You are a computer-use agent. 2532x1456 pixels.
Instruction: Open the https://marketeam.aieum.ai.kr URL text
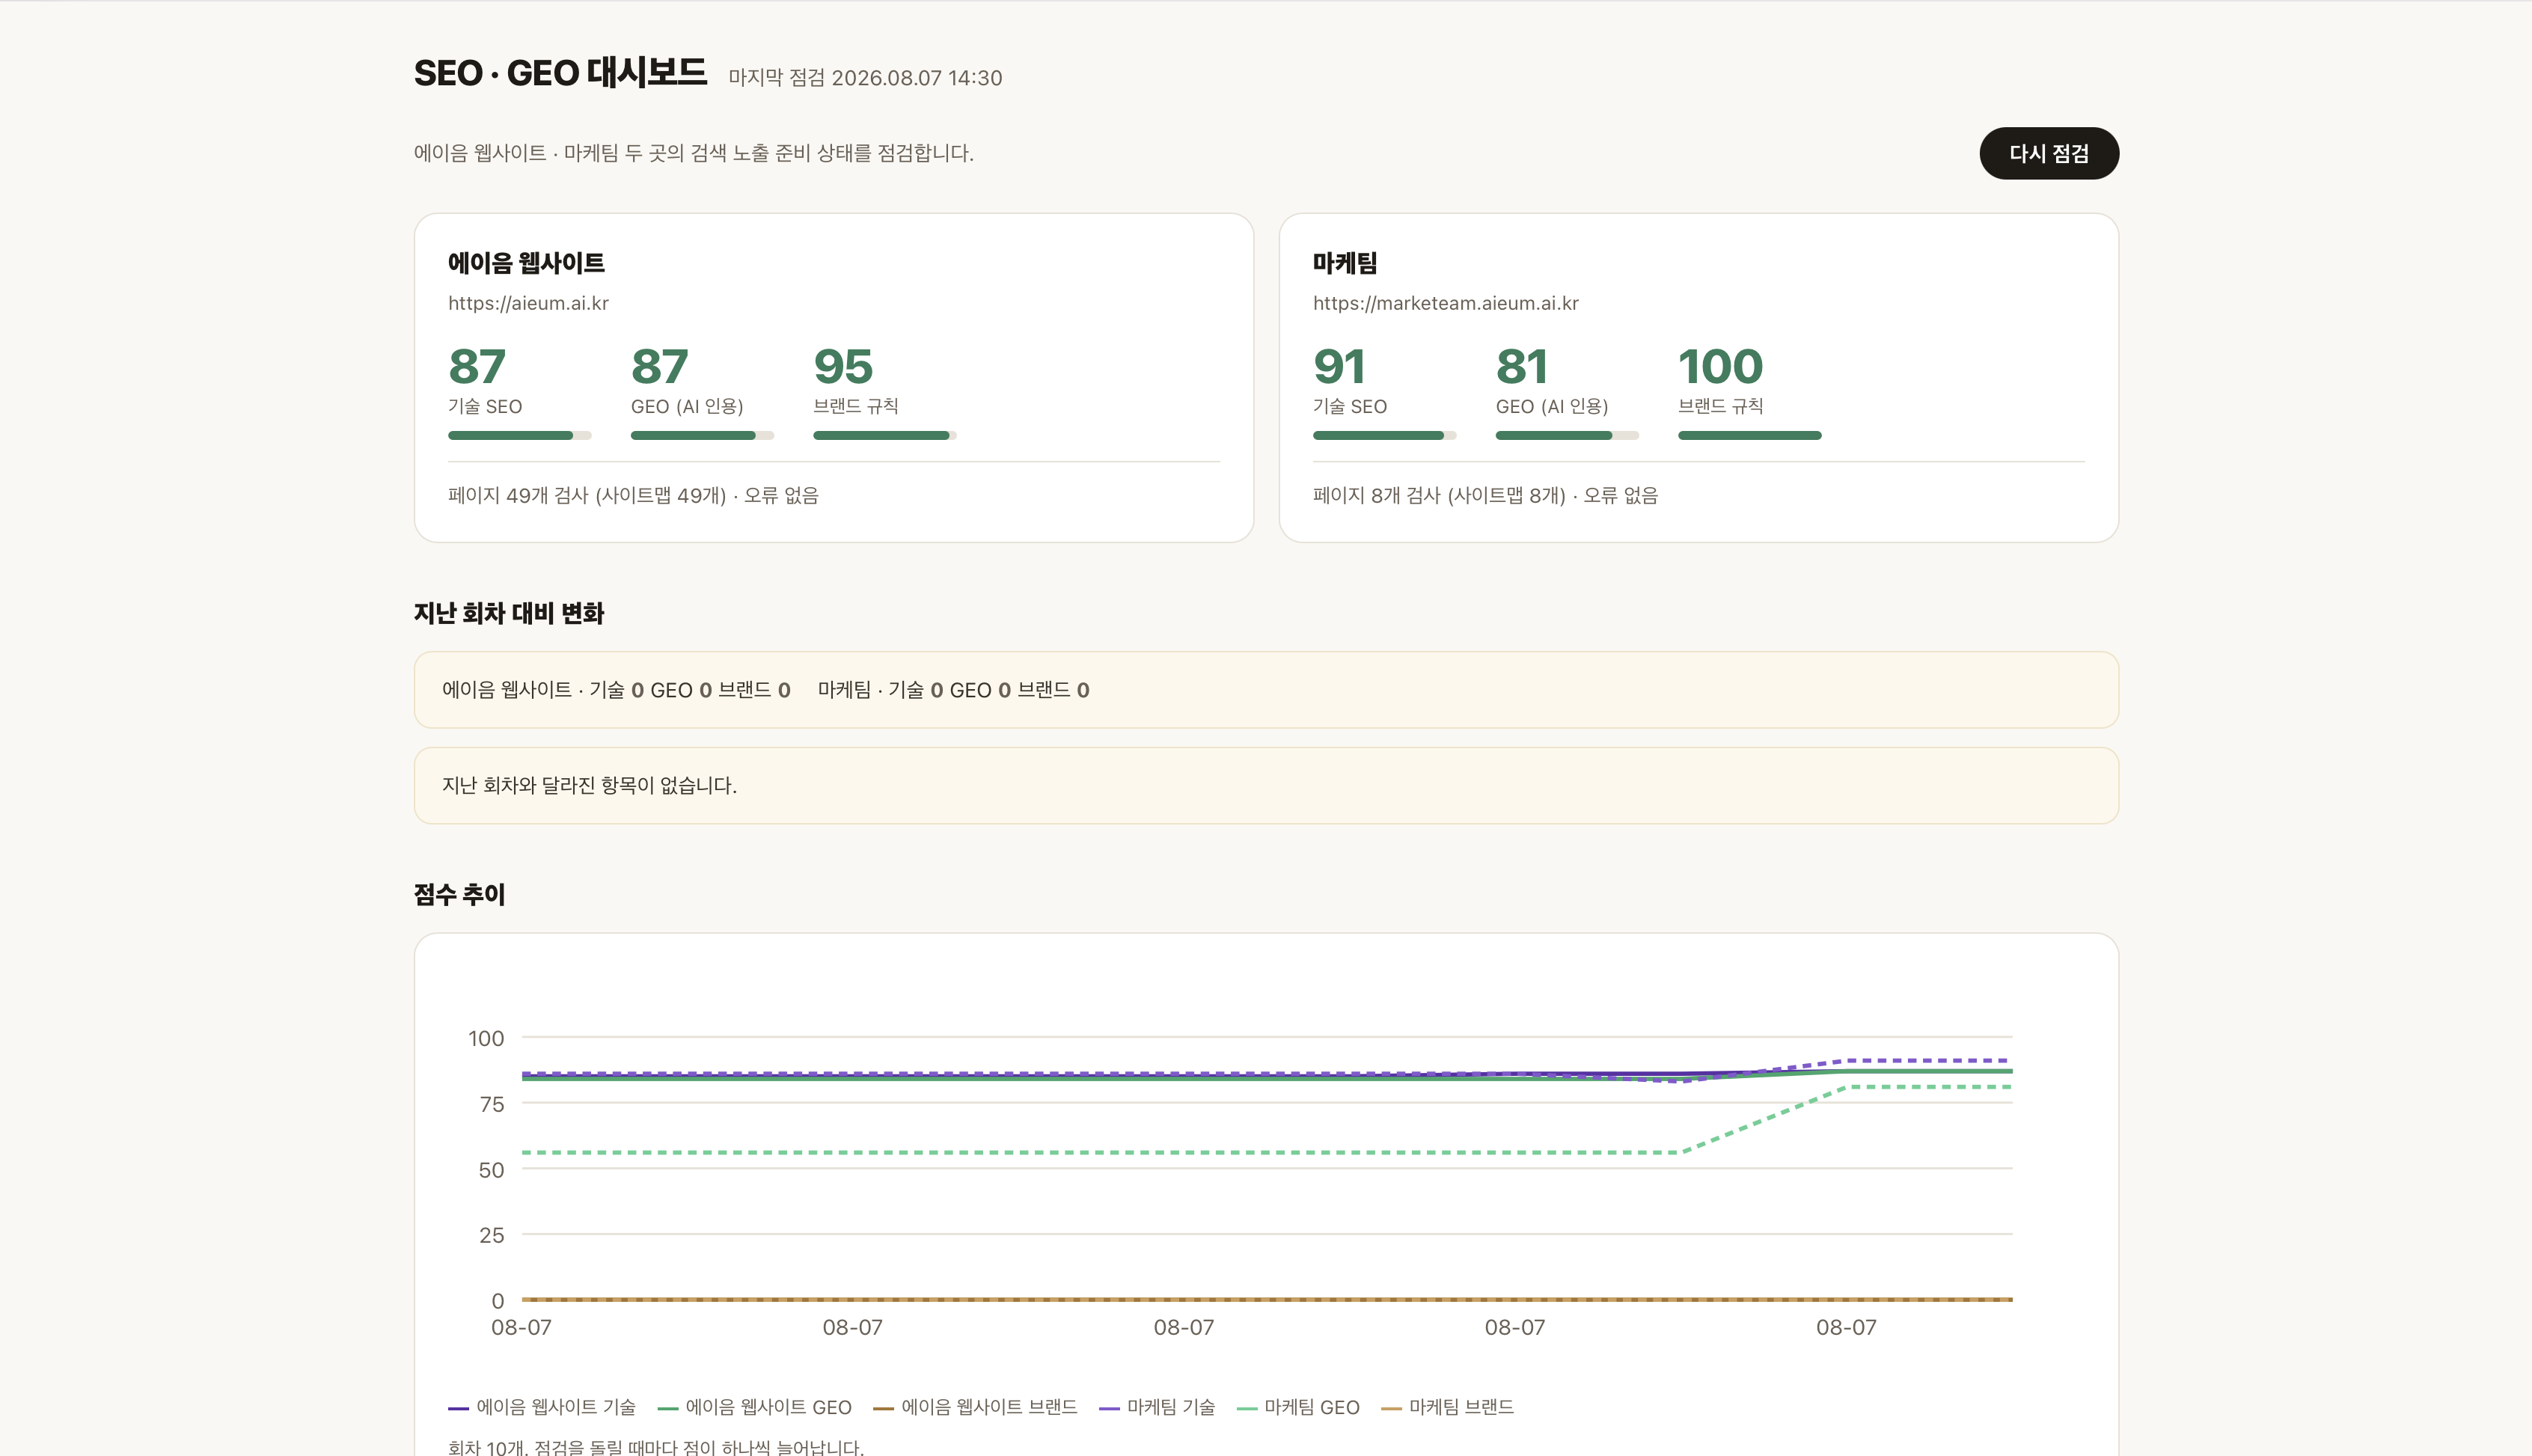(x=1445, y=303)
